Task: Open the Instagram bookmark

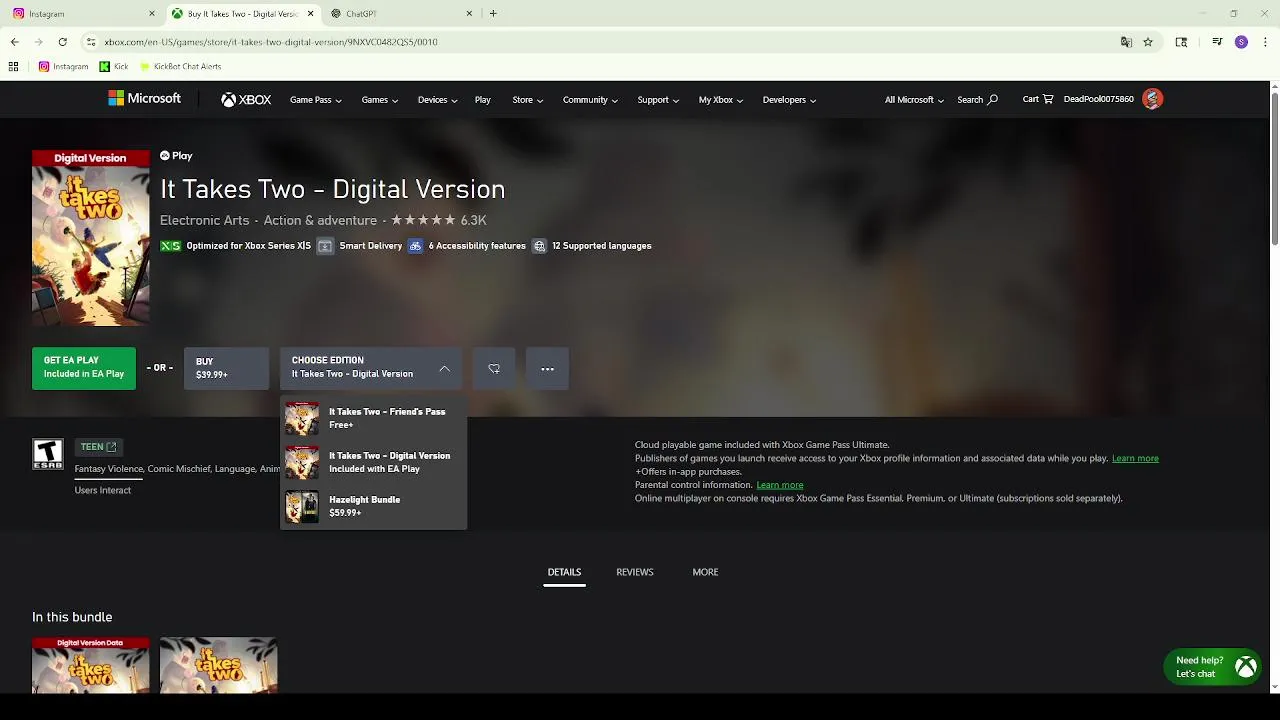Action: click(64, 67)
